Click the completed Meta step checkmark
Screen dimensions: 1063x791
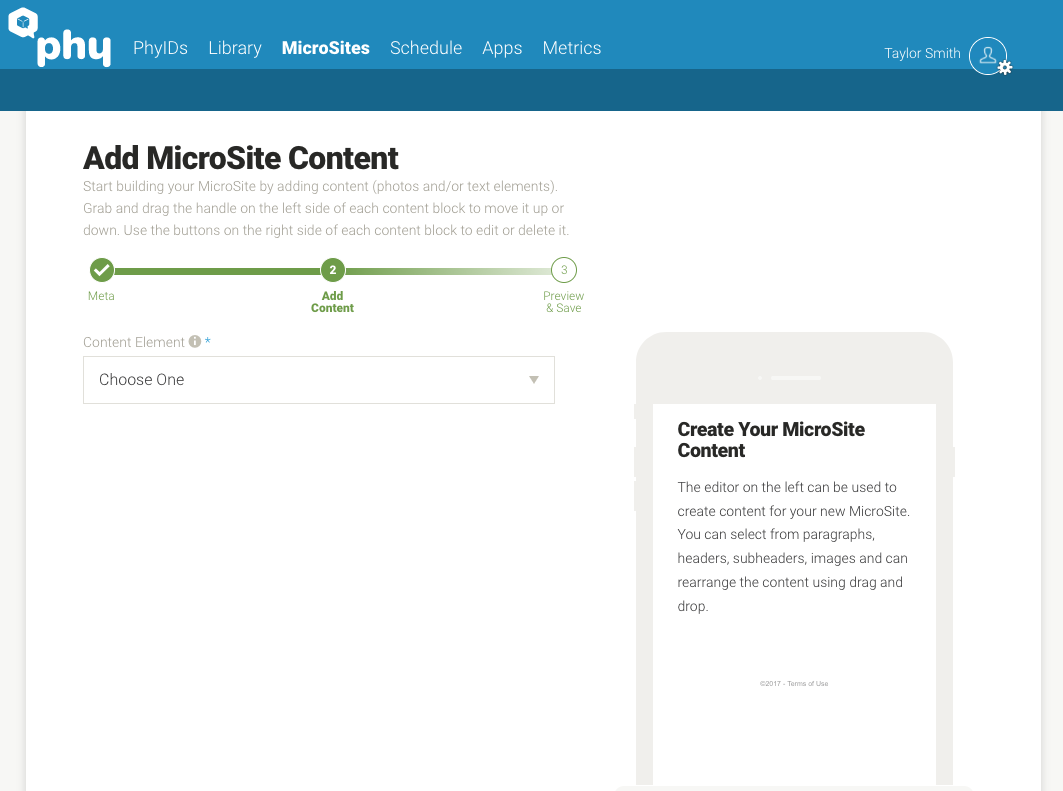pyautogui.click(x=101, y=270)
